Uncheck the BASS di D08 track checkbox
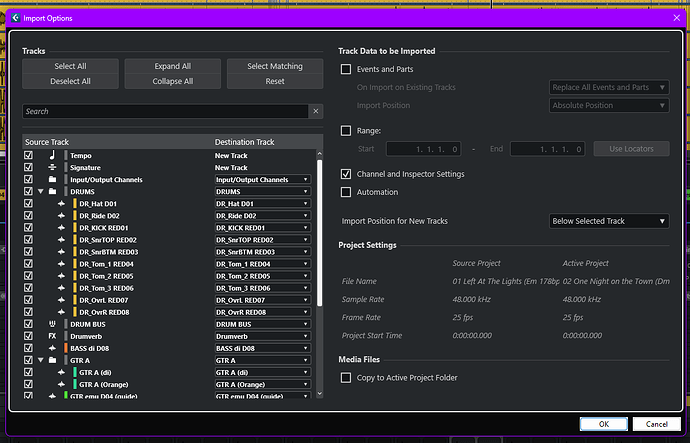This screenshot has width=690, height=443. click(x=29, y=348)
